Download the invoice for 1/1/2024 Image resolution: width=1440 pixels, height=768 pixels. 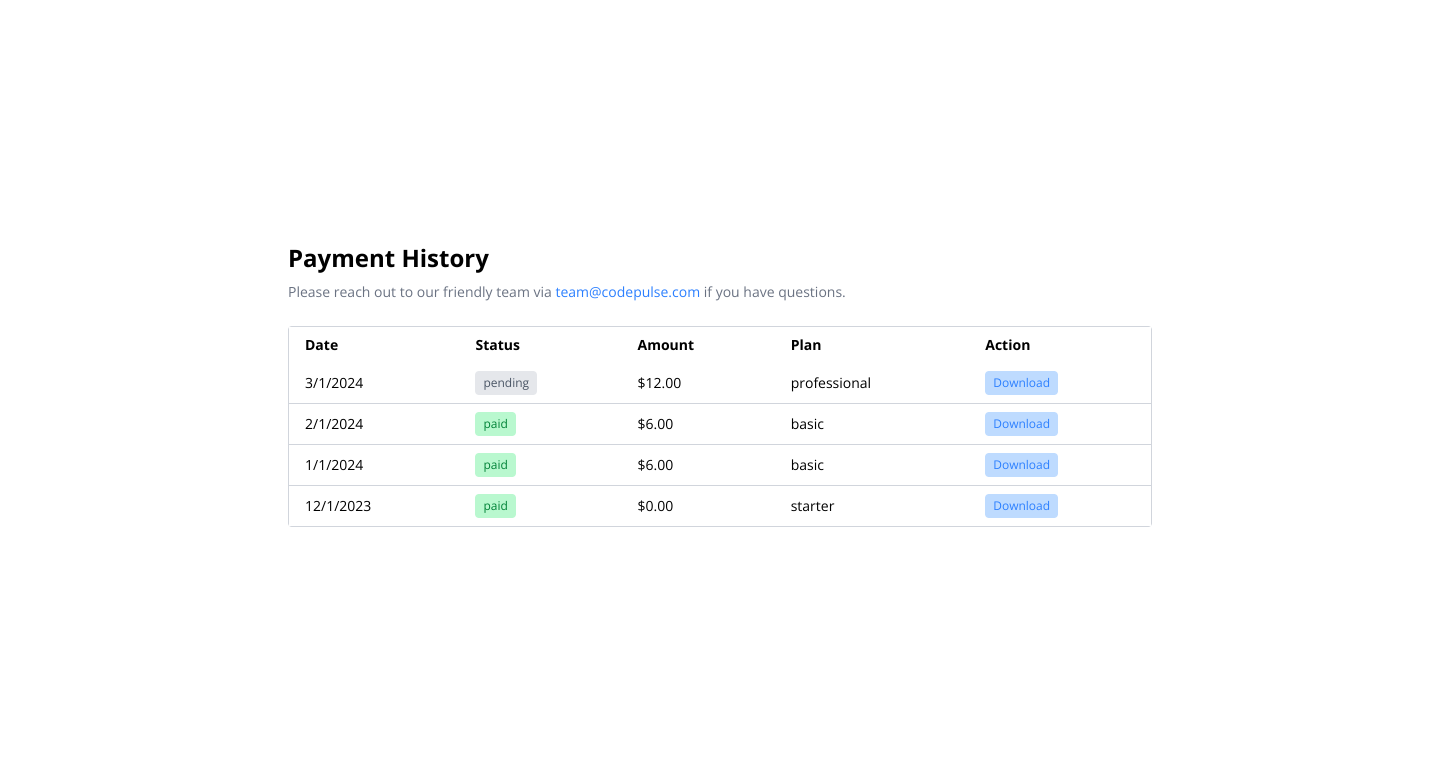point(1021,465)
